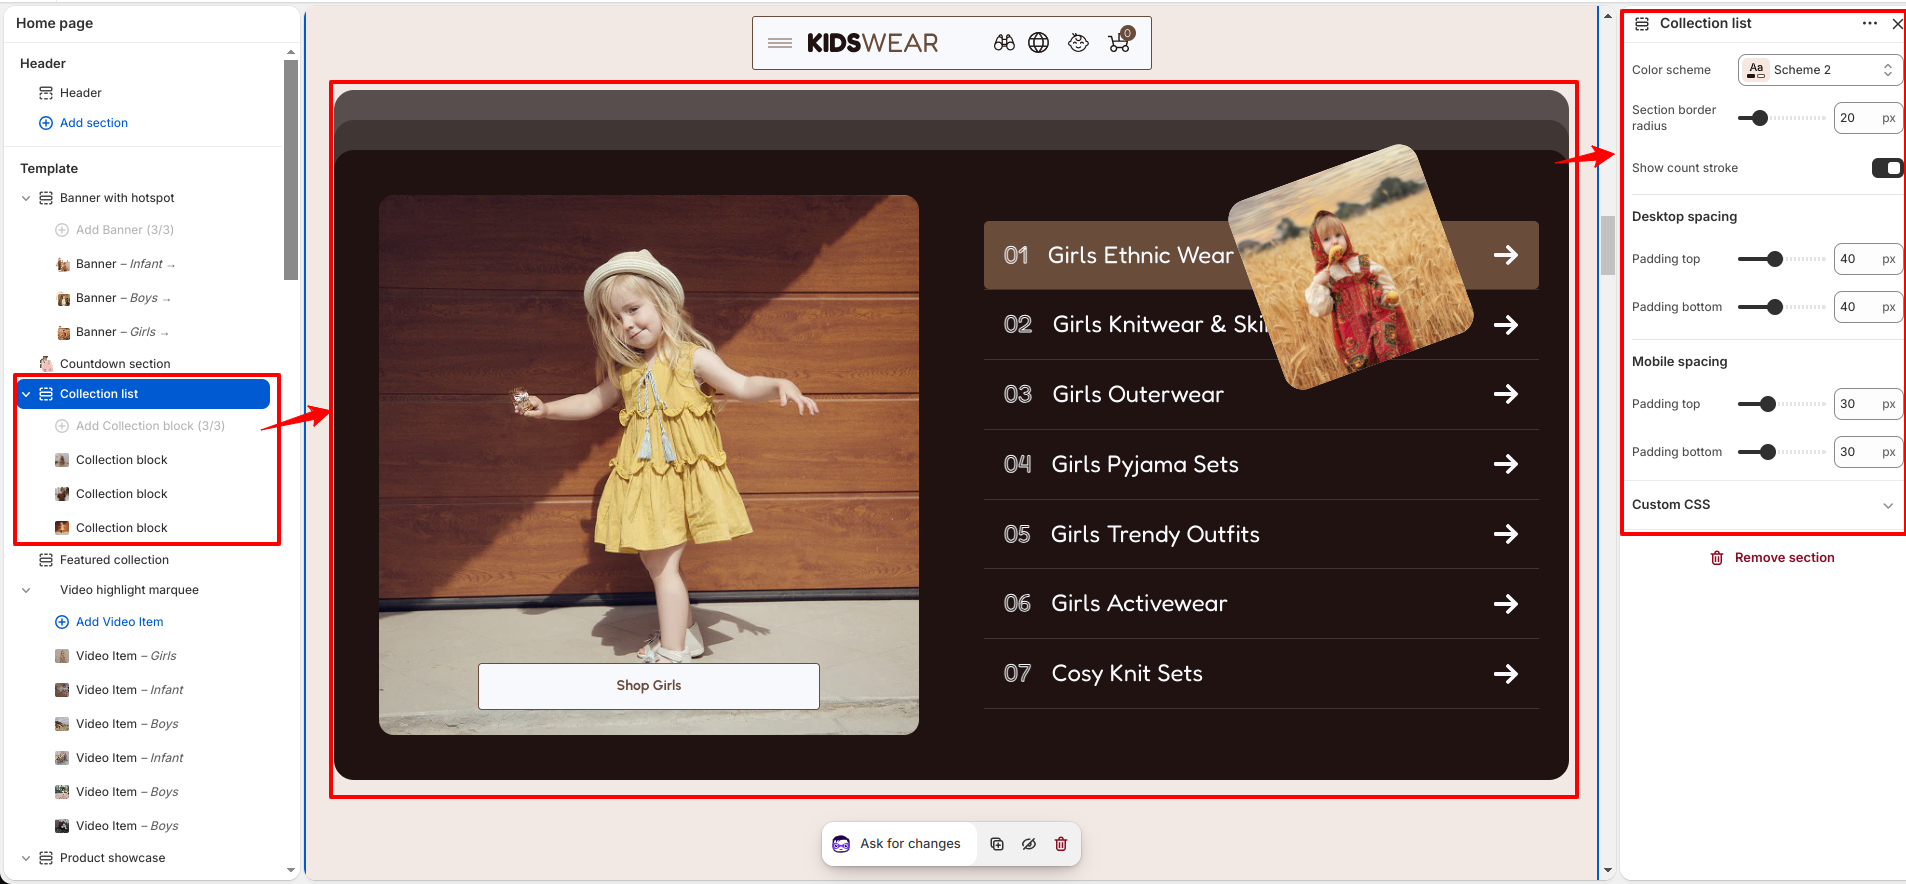Click the baby face account icon
The image size is (1906, 884).
1078,43
